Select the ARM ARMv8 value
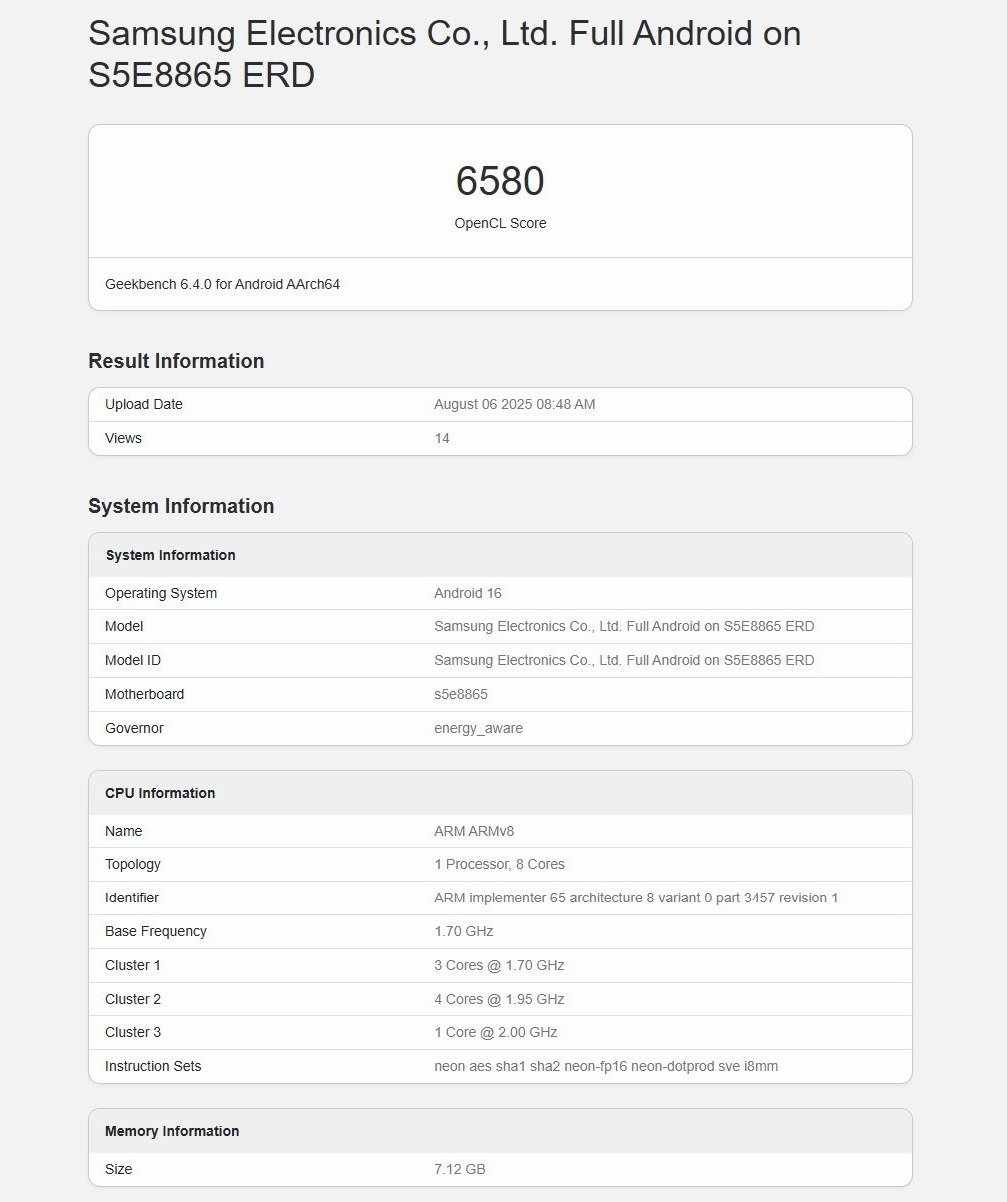Screen dimensions: 1007x1202 [474, 831]
